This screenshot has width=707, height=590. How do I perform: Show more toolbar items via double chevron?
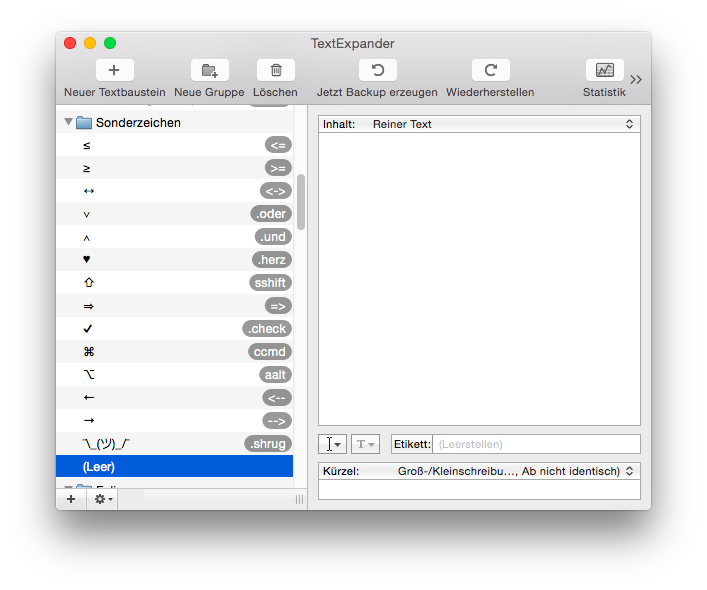click(636, 79)
